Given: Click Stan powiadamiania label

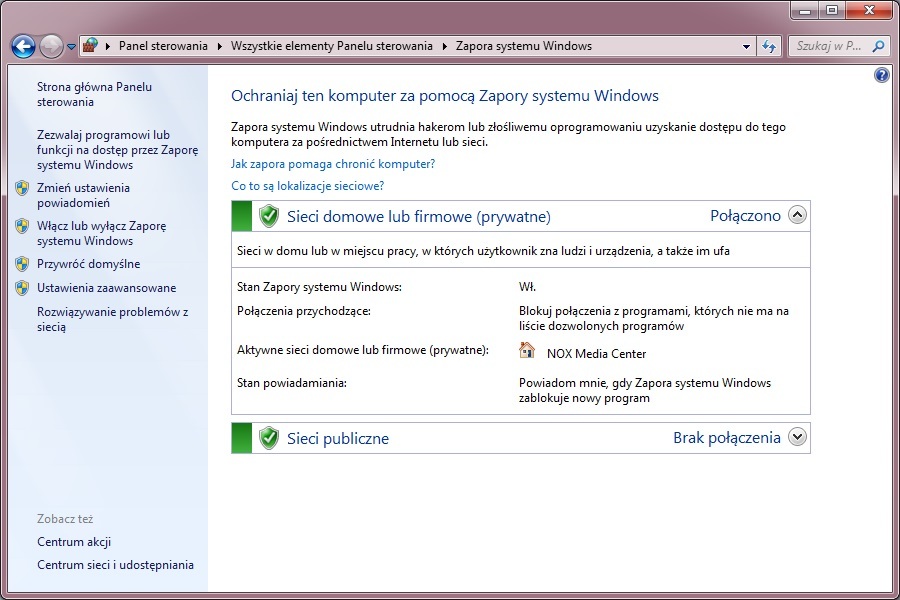Looking at the screenshot, I should (x=292, y=383).
